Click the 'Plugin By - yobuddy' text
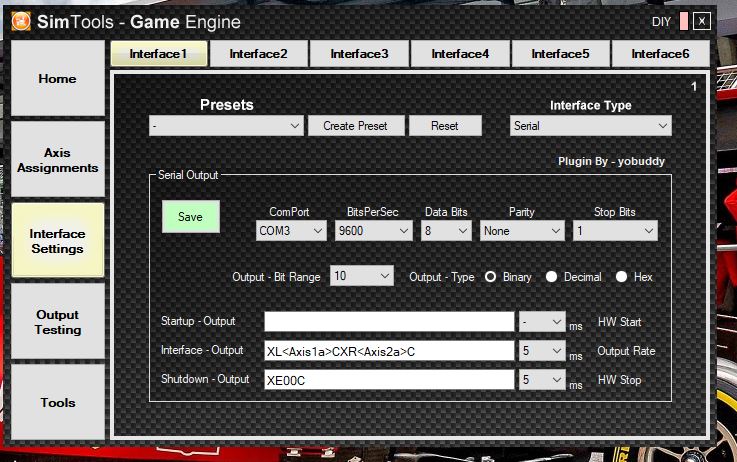The width and height of the screenshot is (737, 462). [x=611, y=161]
